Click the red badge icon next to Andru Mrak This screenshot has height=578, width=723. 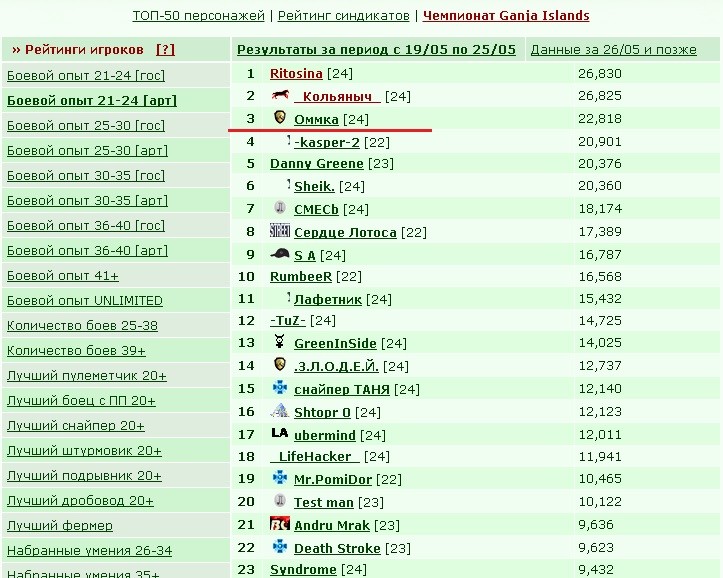tap(280, 524)
